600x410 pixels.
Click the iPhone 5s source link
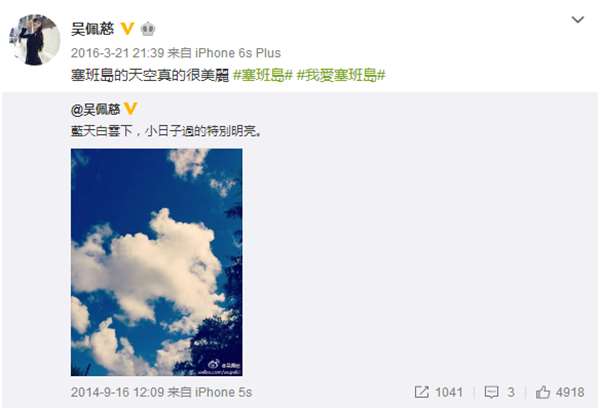[x=223, y=392]
